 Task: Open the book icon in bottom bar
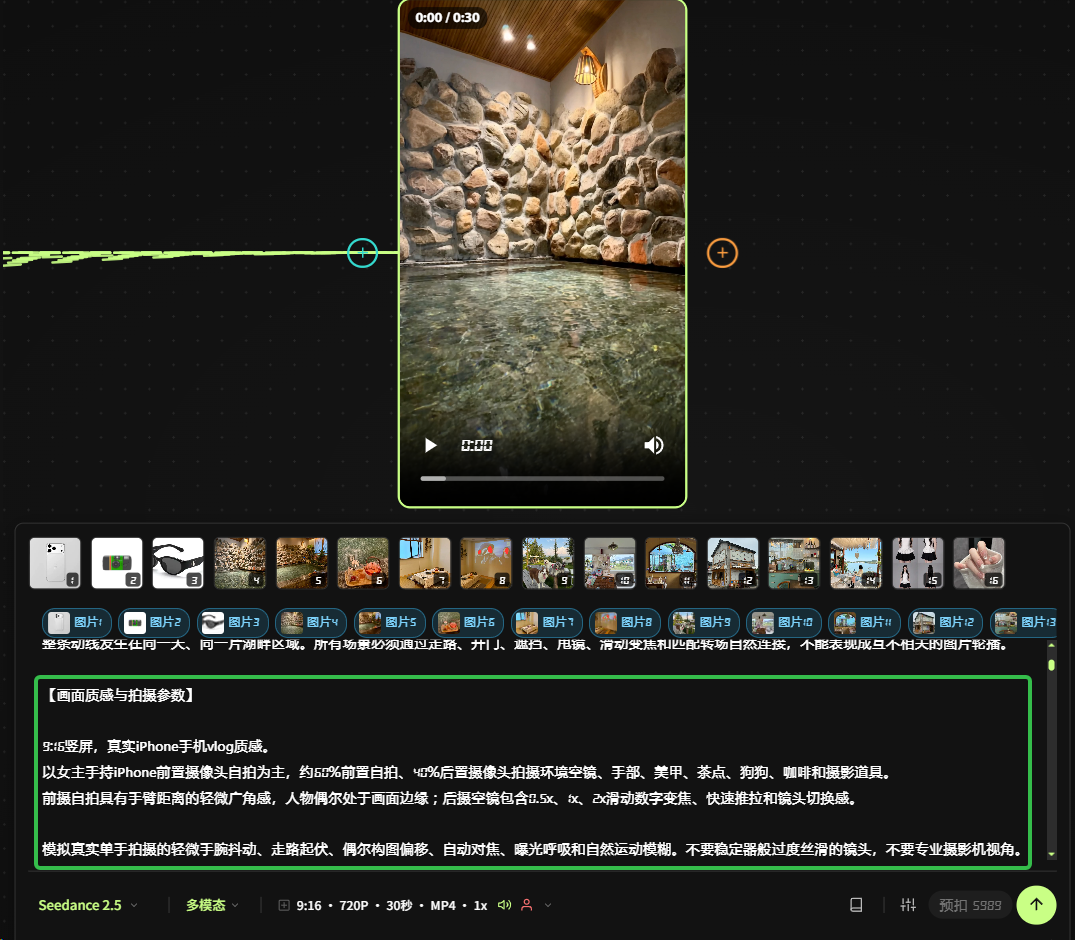[856, 905]
